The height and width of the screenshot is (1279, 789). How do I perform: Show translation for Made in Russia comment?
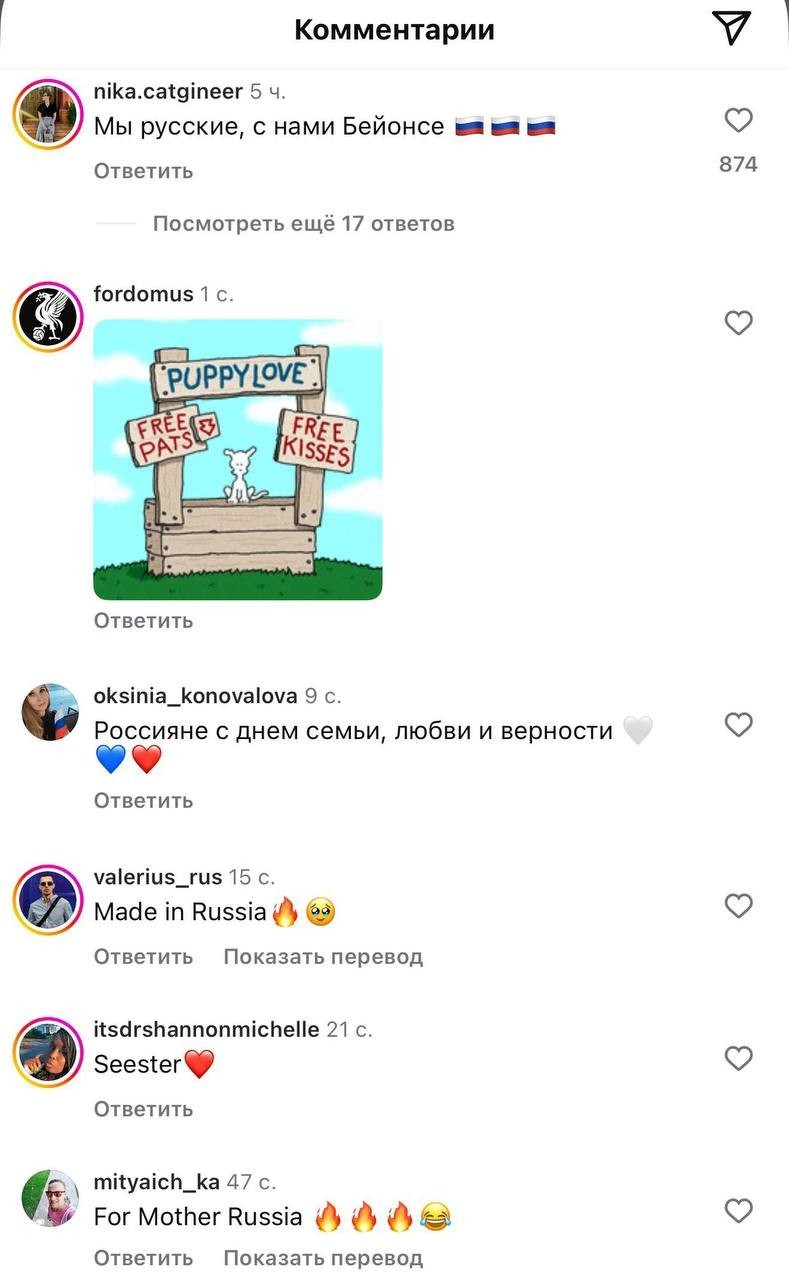[323, 957]
